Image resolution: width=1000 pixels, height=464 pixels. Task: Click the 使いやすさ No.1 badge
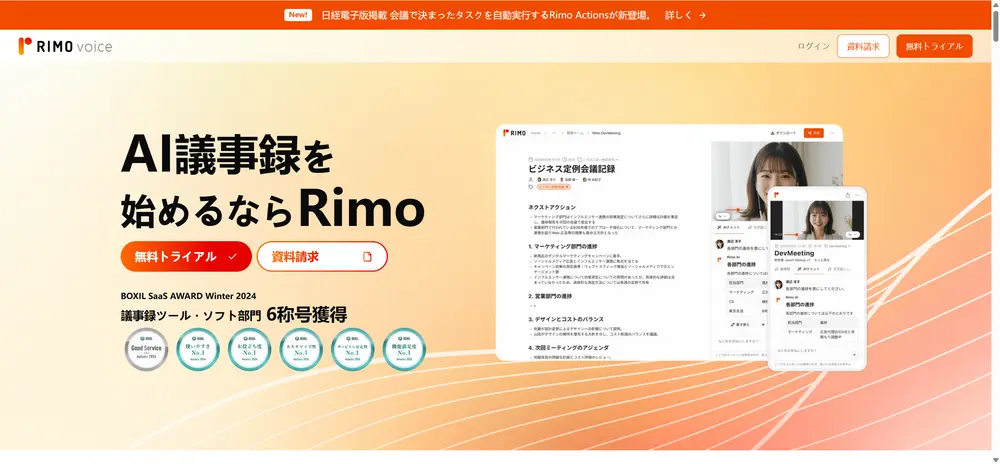198,349
